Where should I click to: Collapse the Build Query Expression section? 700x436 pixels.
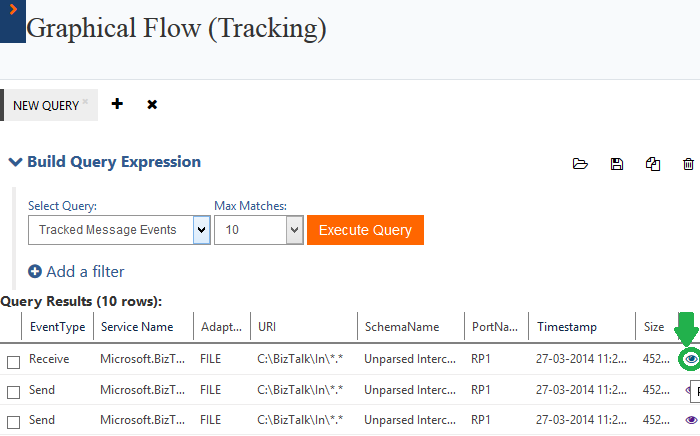pos(15,162)
